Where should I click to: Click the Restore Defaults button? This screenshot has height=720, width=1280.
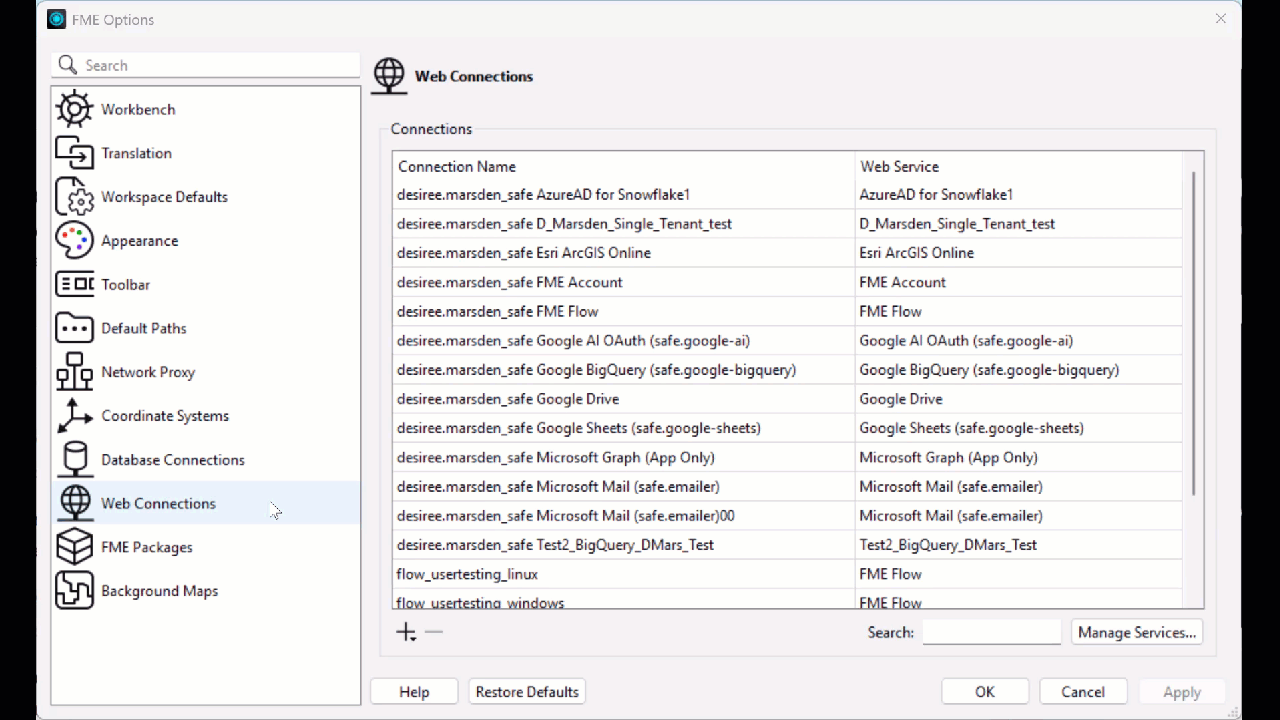coord(527,692)
